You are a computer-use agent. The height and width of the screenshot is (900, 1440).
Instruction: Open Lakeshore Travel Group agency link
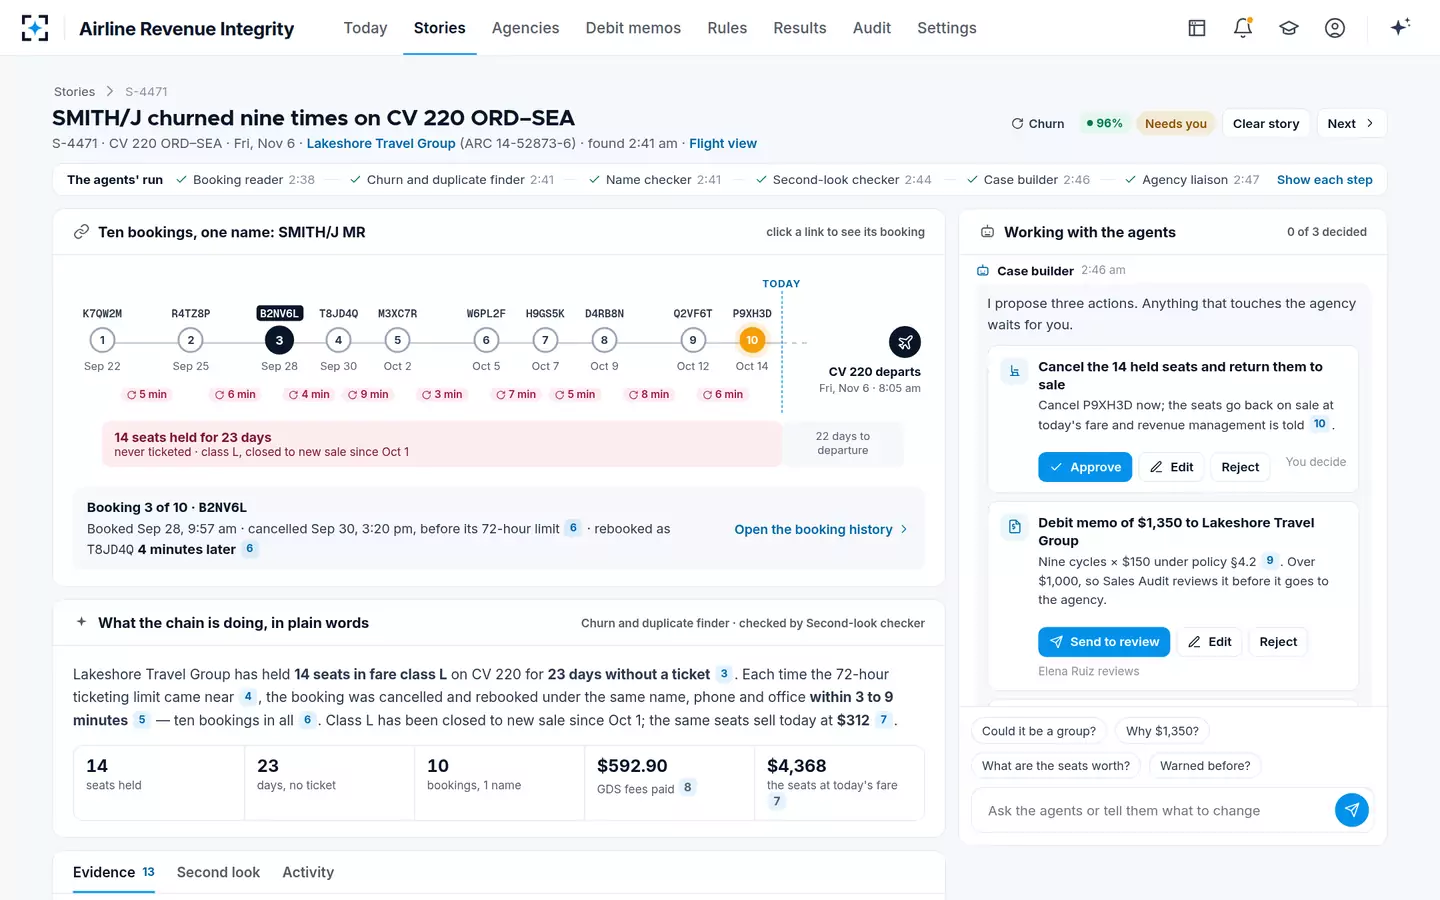381,144
